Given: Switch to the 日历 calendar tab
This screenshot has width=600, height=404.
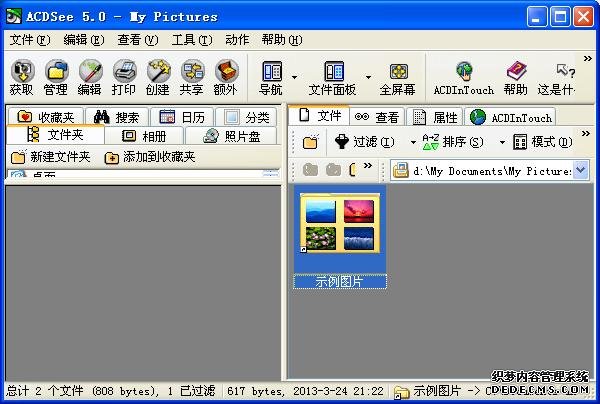Looking at the screenshot, I should (x=182, y=116).
